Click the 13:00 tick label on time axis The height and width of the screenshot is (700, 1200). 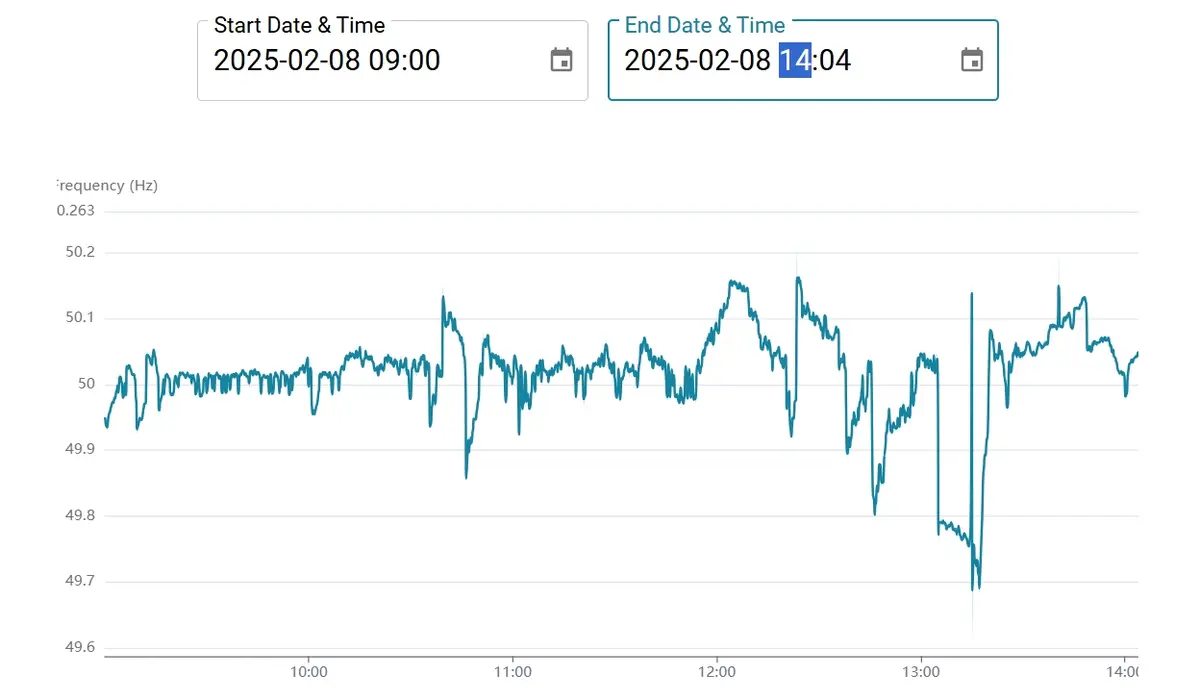(921, 672)
